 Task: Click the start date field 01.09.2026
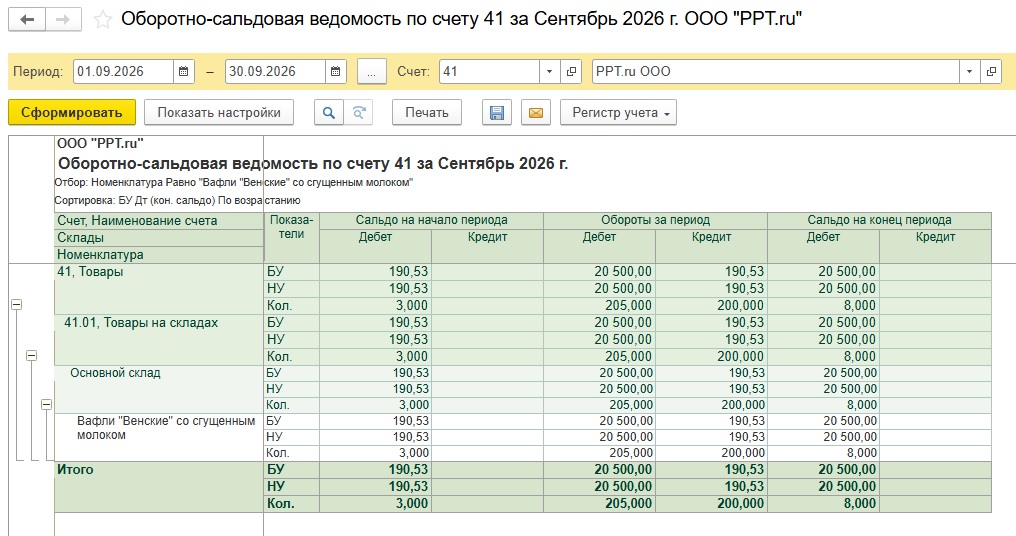coord(124,71)
